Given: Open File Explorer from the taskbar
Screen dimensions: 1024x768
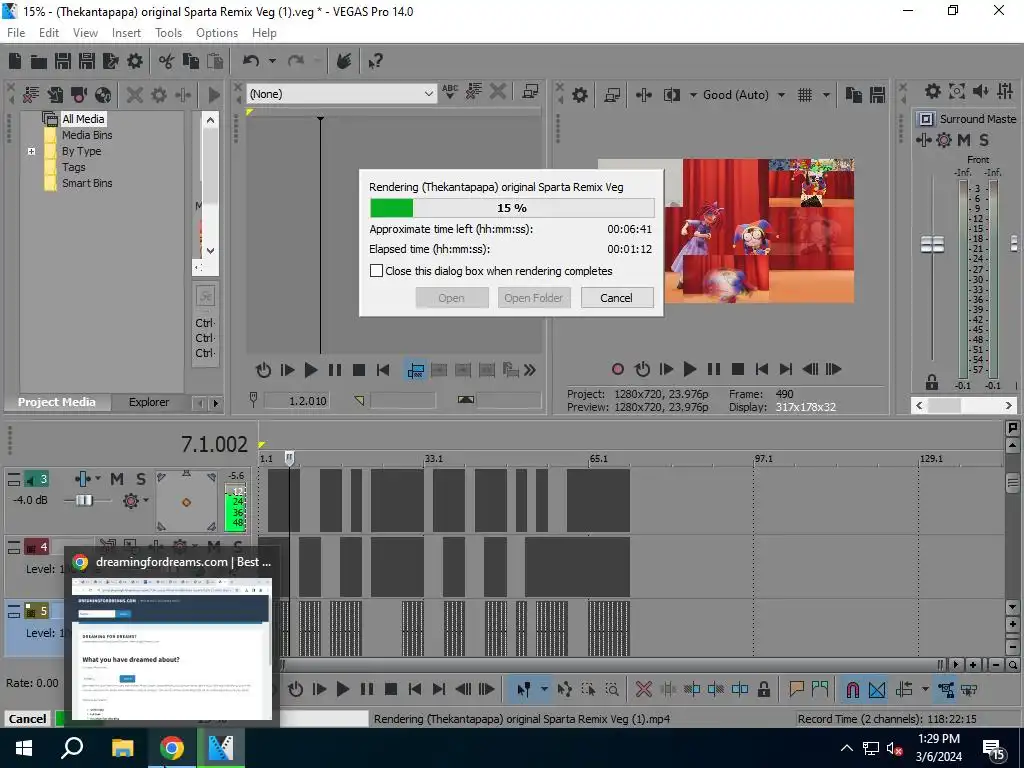Looking at the screenshot, I should tap(122, 748).
